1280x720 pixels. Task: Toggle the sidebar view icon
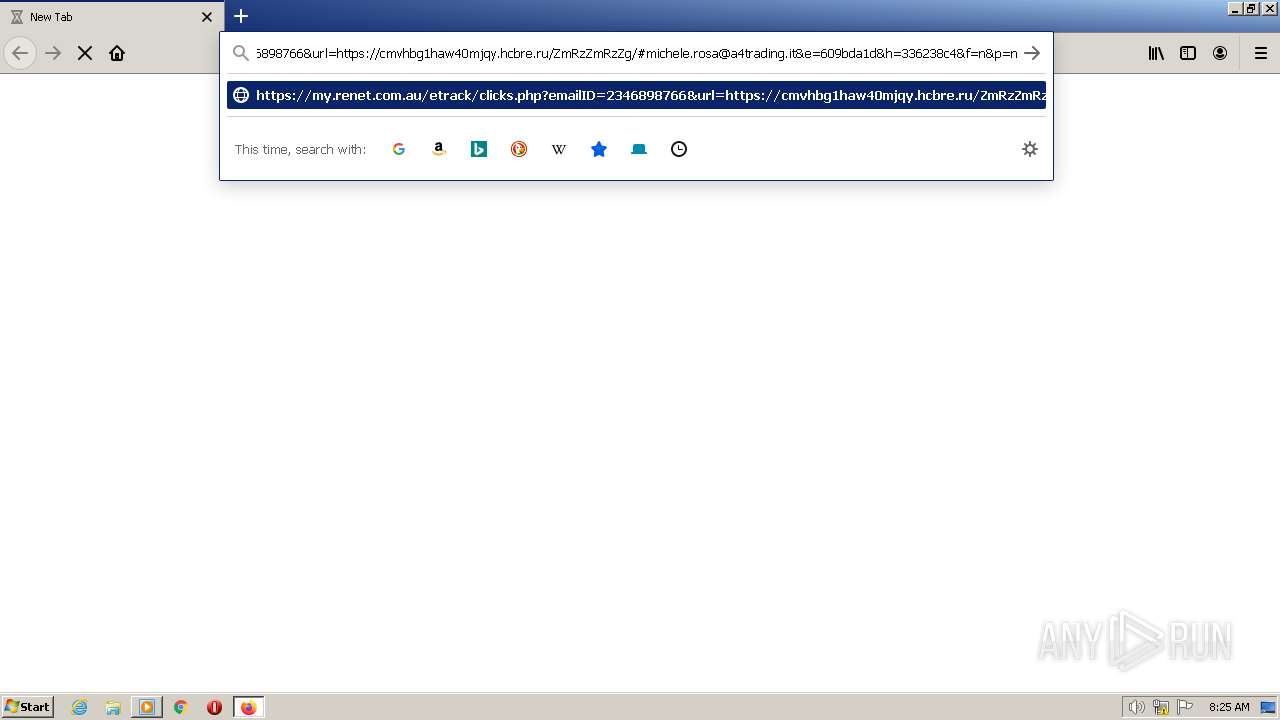1188,53
